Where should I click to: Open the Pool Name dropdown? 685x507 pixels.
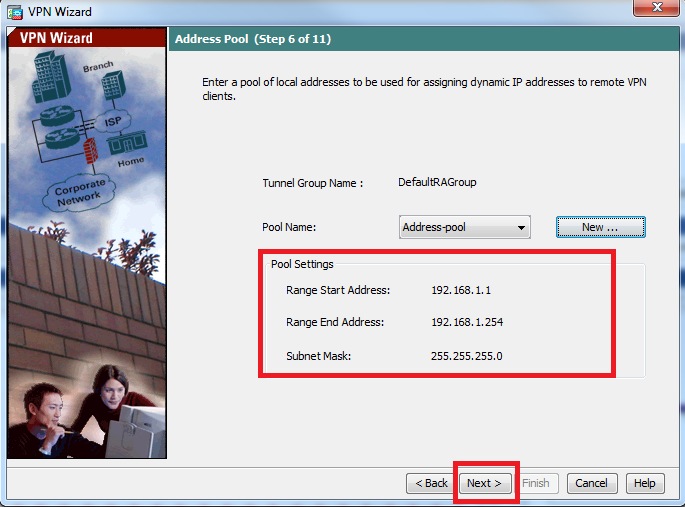(x=464, y=227)
